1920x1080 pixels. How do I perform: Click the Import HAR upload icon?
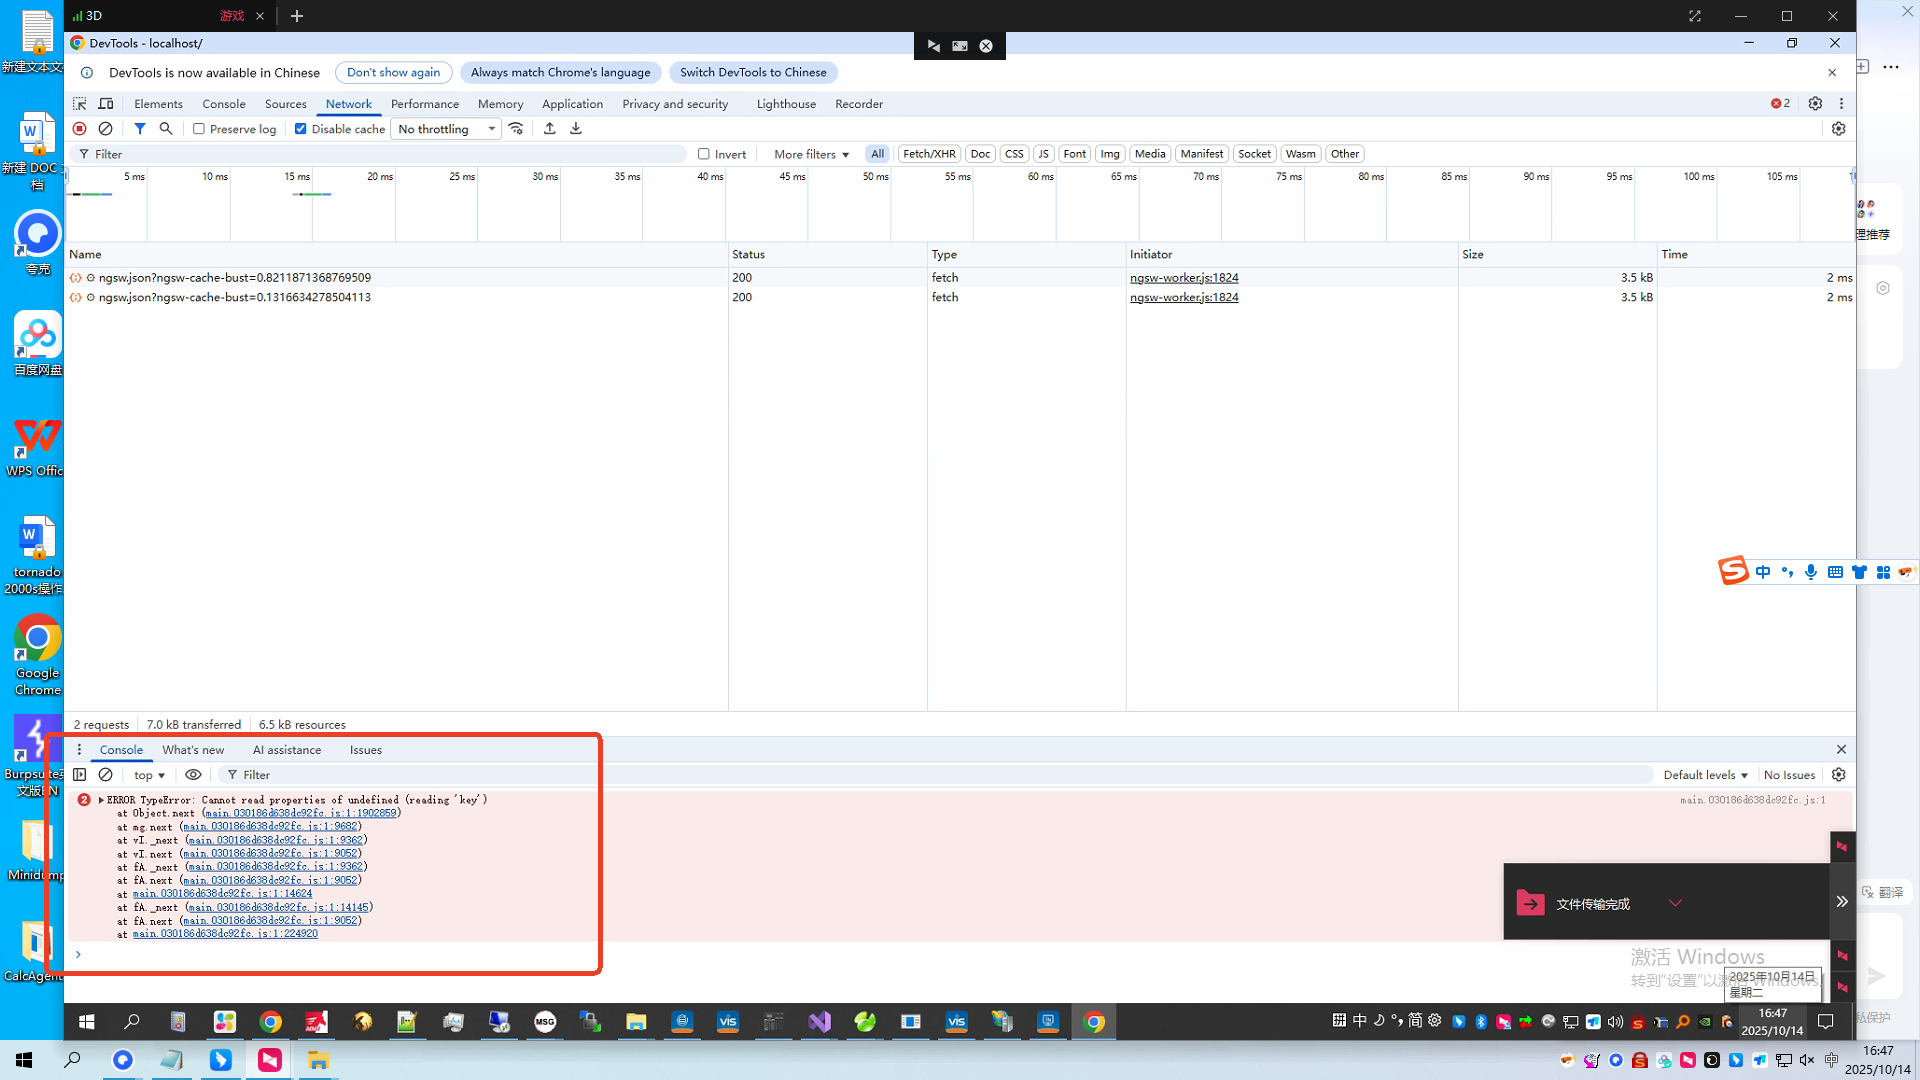point(550,129)
